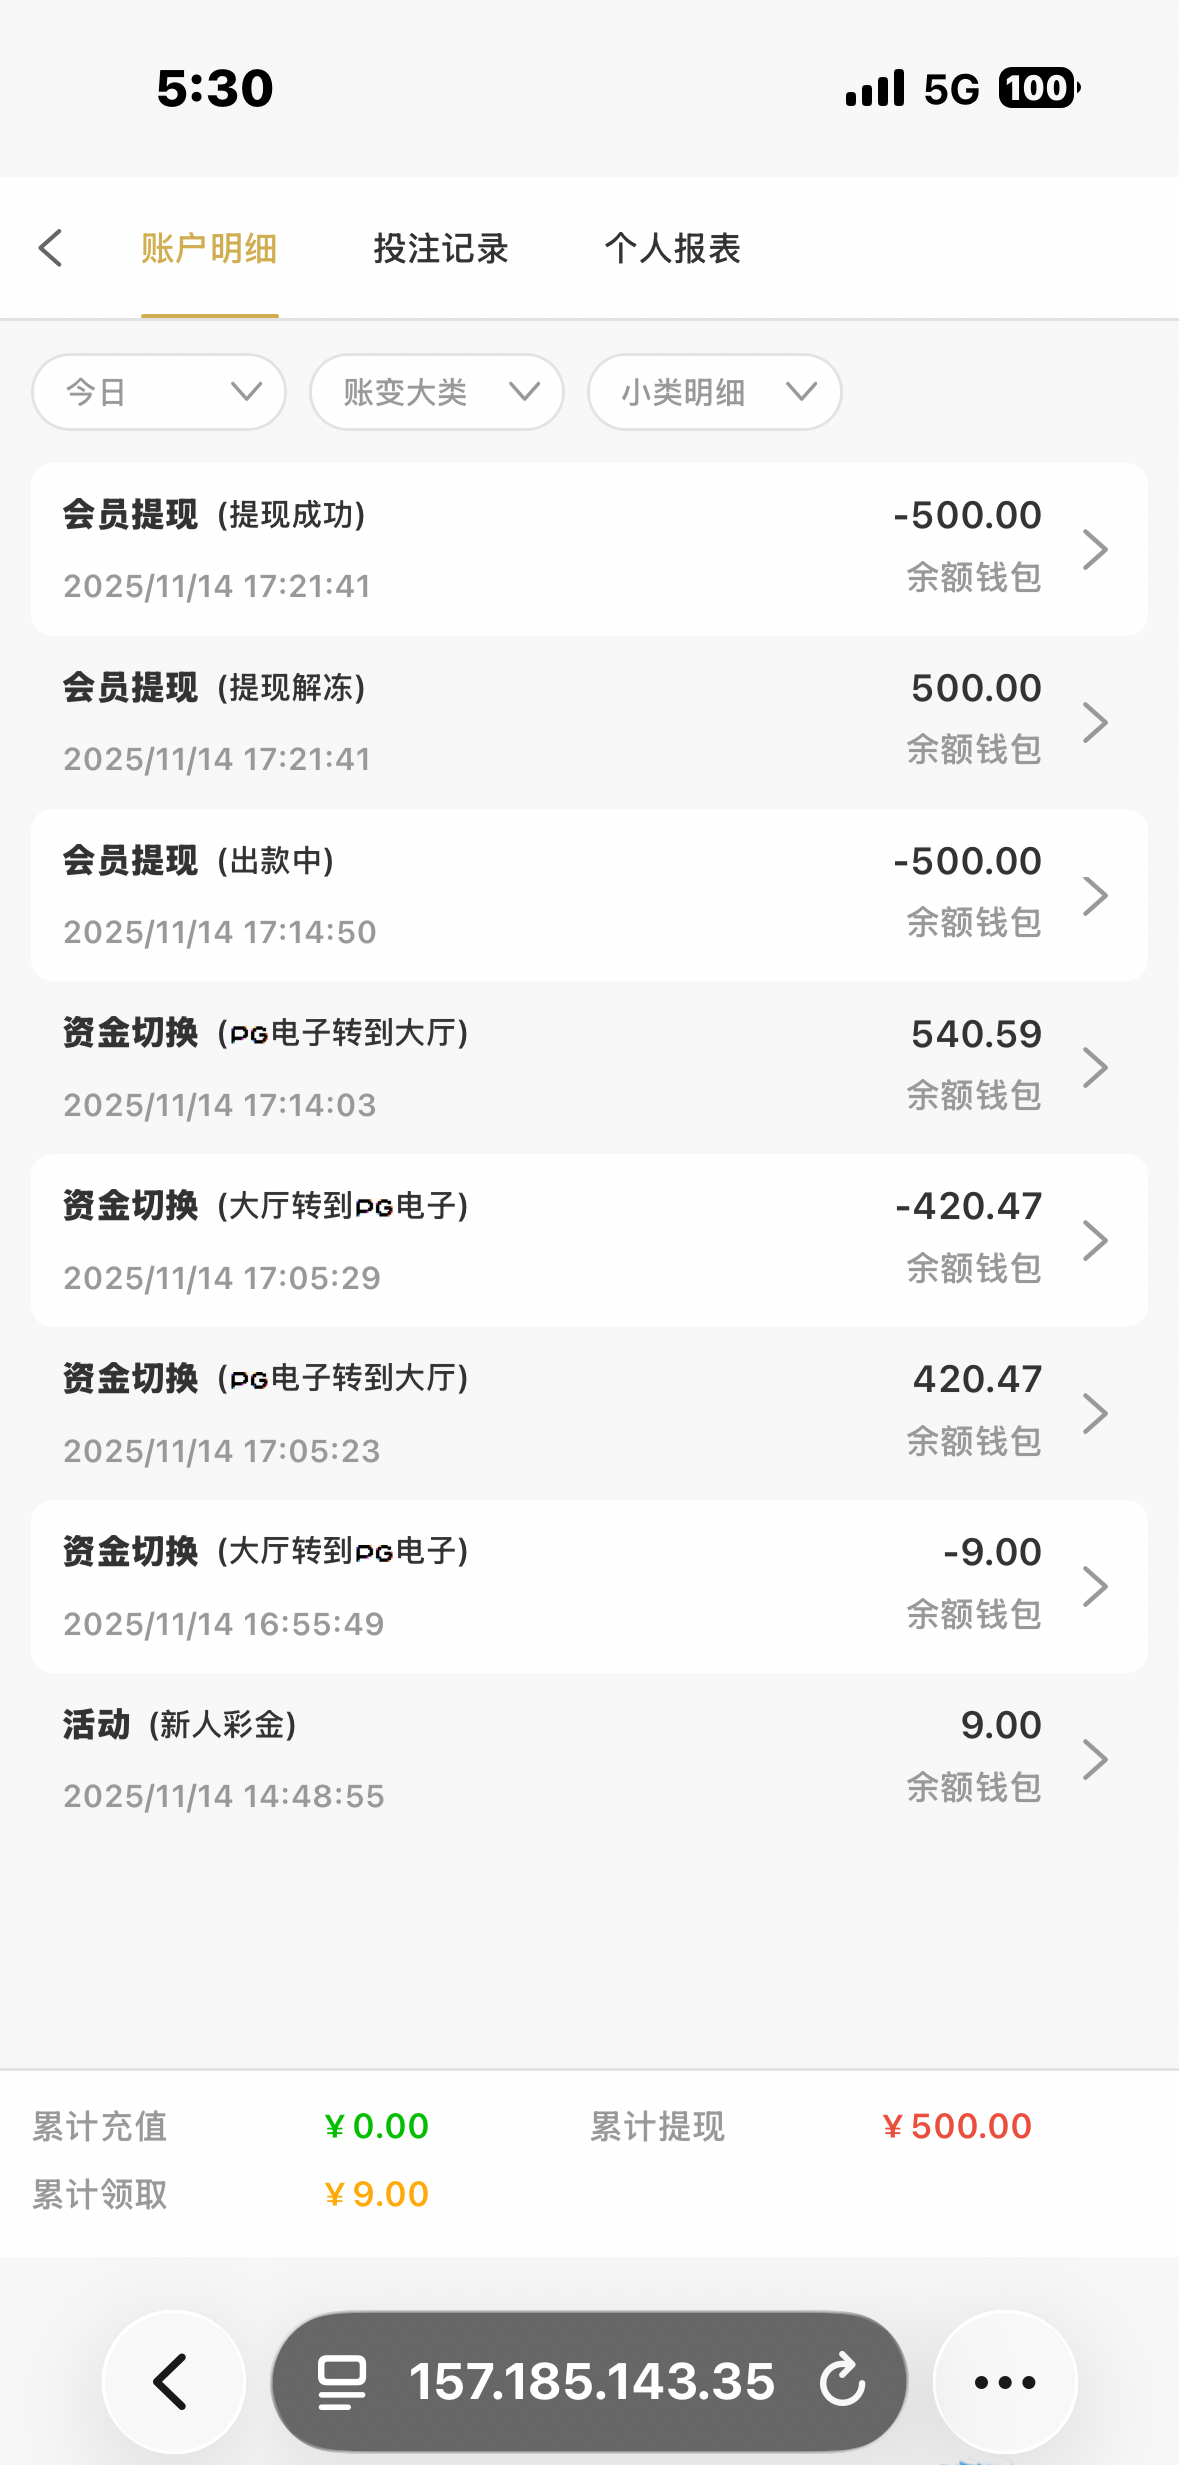The height and width of the screenshot is (2465, 1179).
Task: Open the three-dots browser menu
Action: 1004,2381
